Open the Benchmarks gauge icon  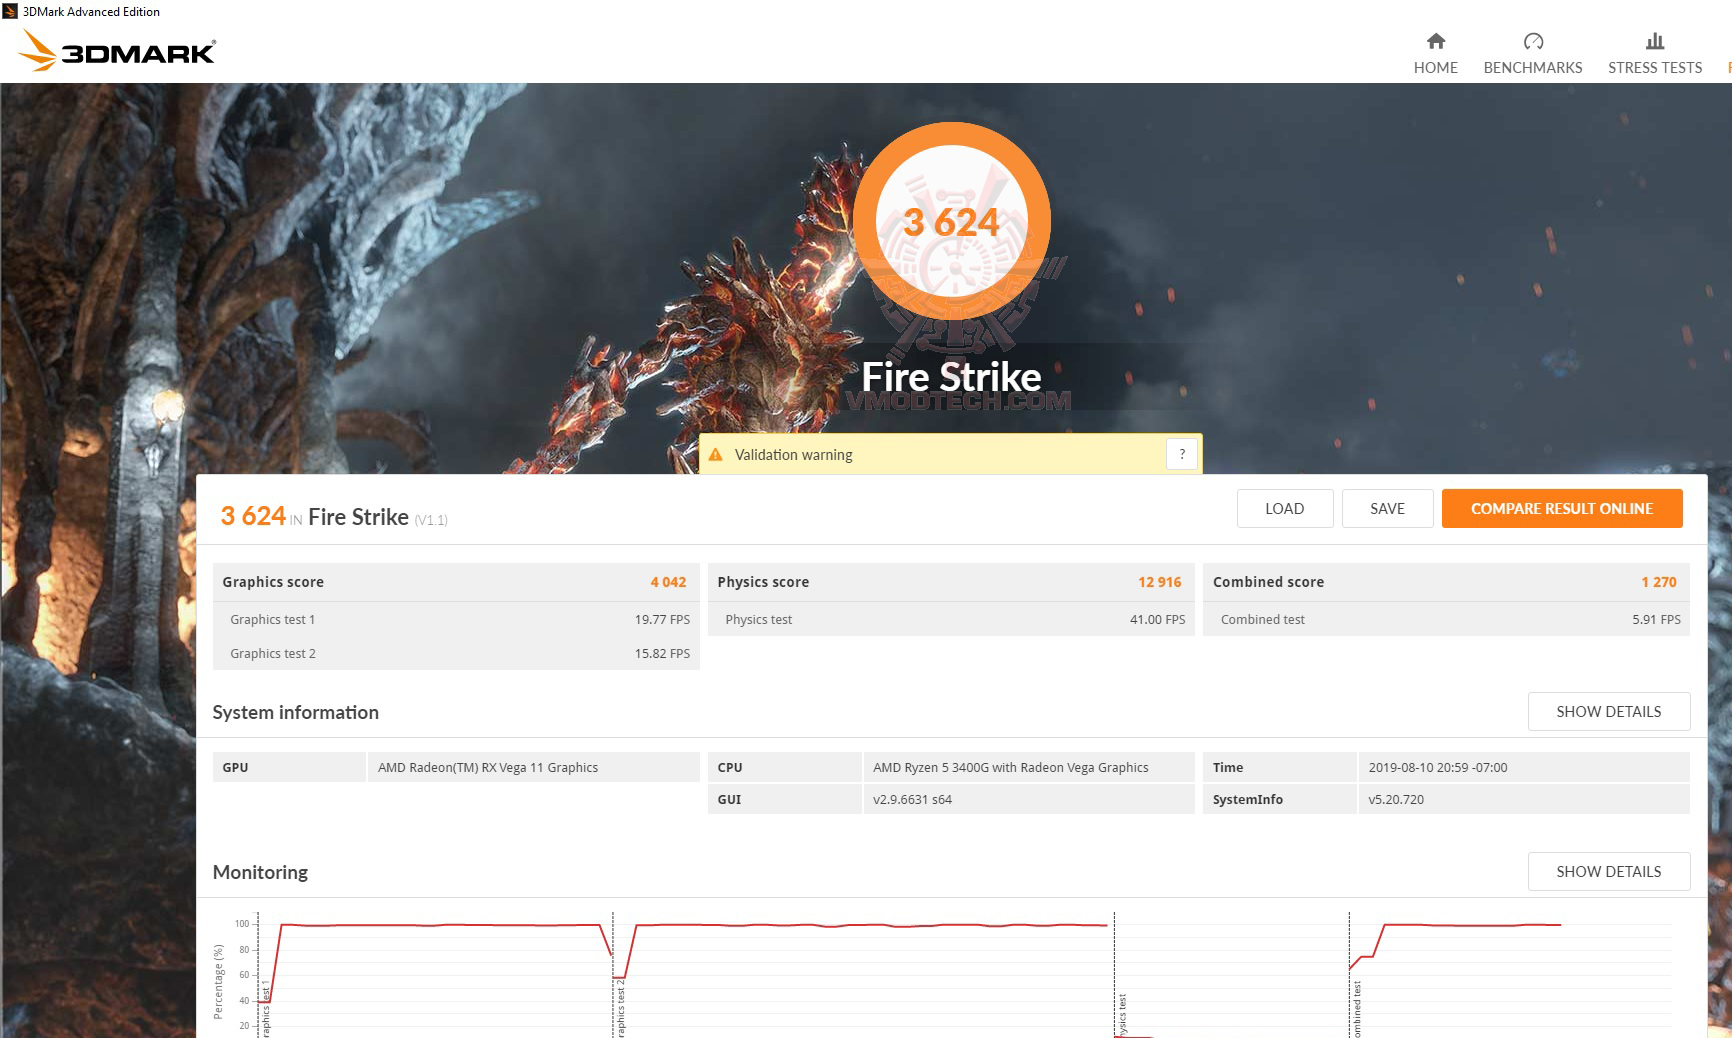coord(1533,41)
